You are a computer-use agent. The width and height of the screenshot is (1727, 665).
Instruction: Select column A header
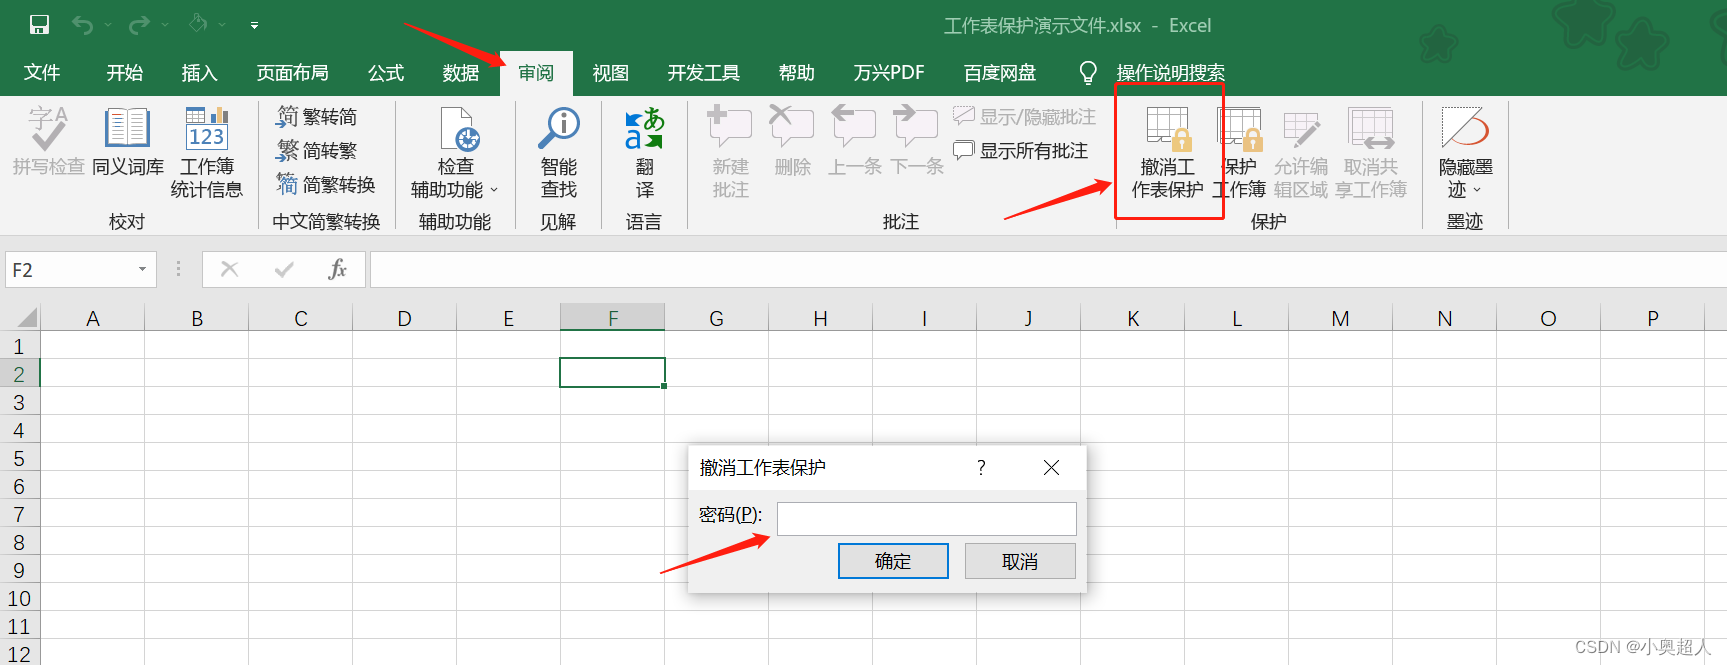coord(93,318)
